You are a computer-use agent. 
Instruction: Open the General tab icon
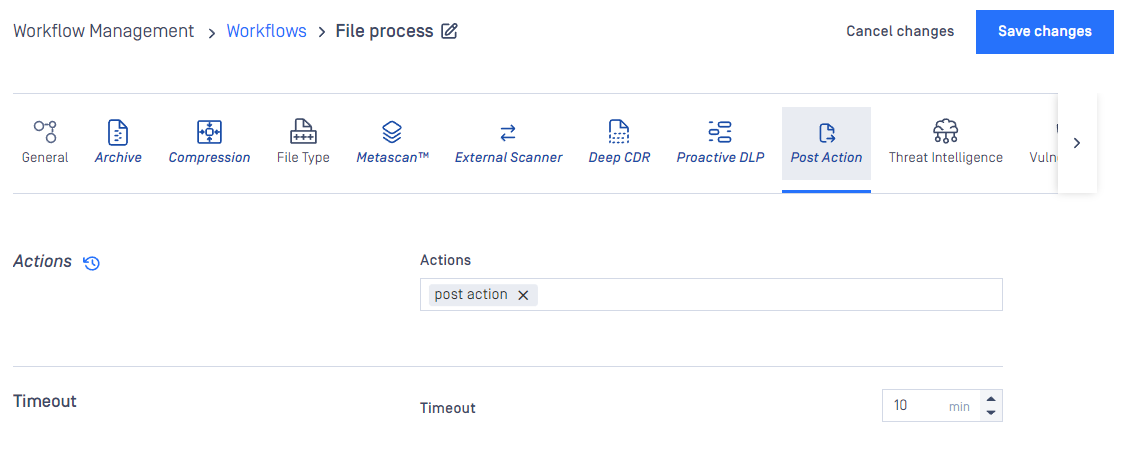coord(45,132)
